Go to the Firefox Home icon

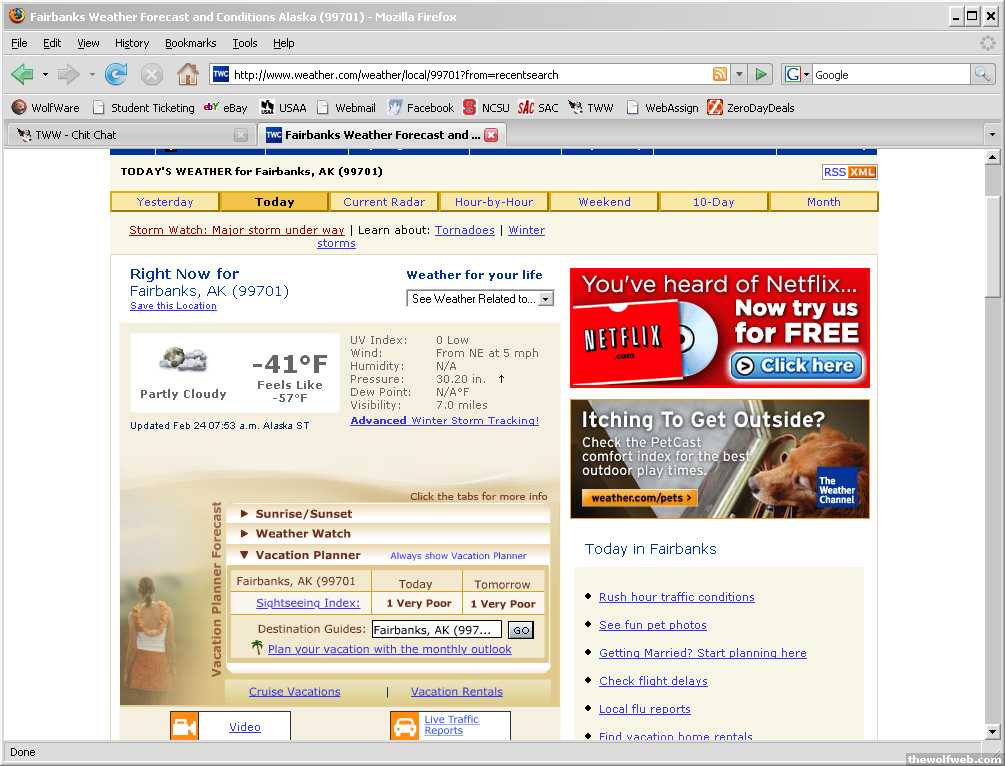[x=187, y=75]
